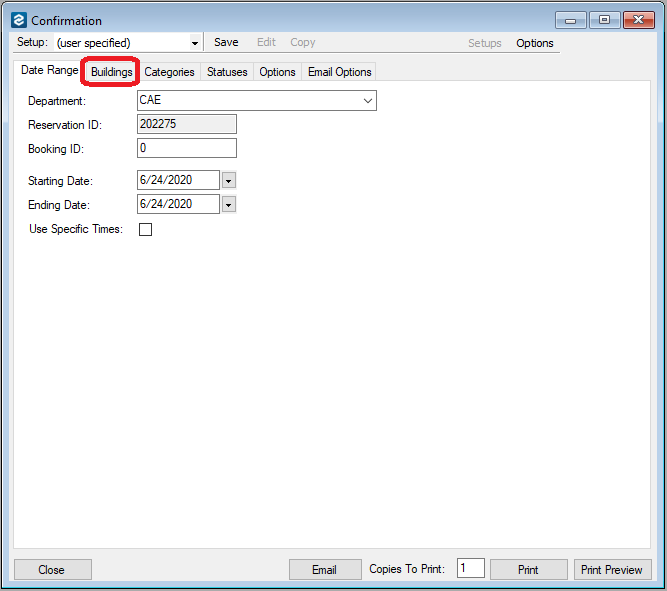This screenshot has height=591, width=667.
Task: Open the Ending Date calendar dropdown
Action: (x=228, y=205)
